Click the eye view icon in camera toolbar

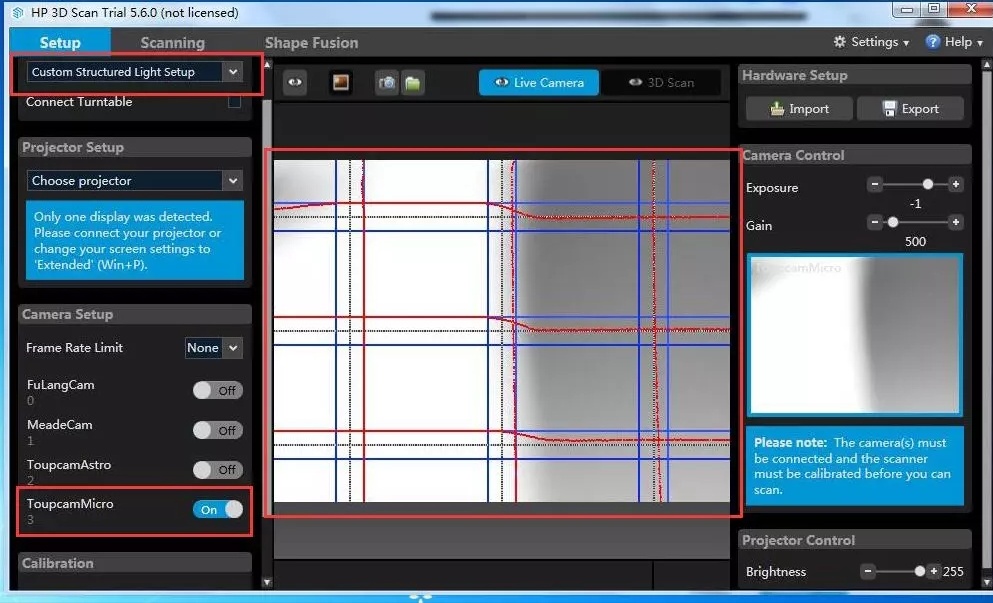click(295, 83)
